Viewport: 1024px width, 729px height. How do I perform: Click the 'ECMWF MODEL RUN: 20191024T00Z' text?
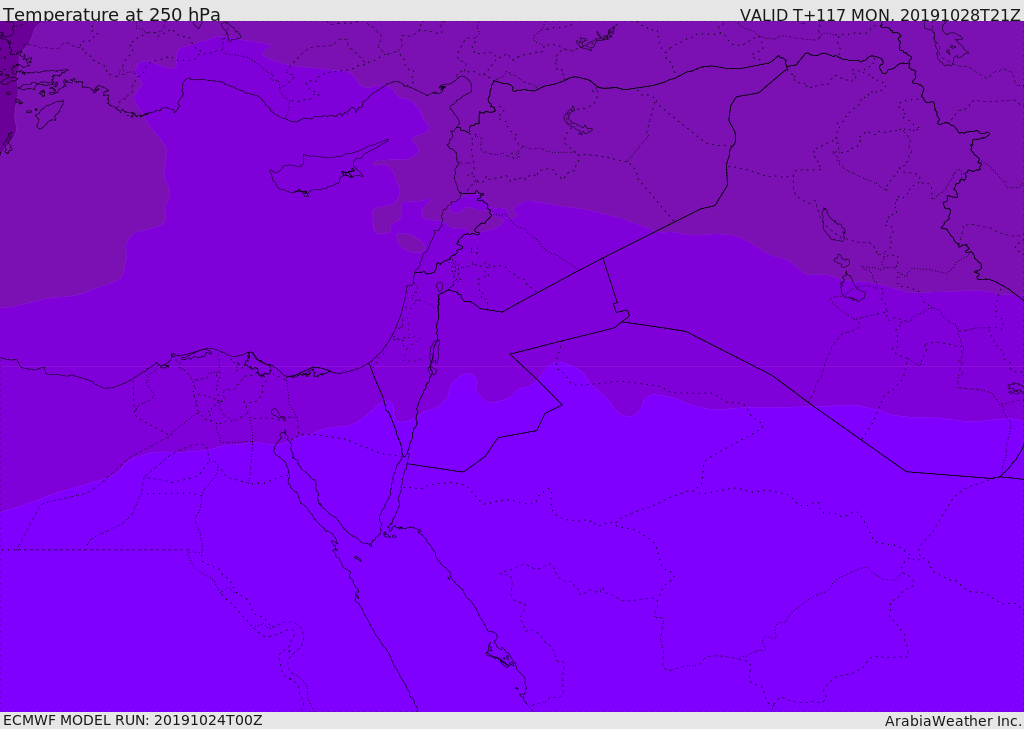click(133, 720)
